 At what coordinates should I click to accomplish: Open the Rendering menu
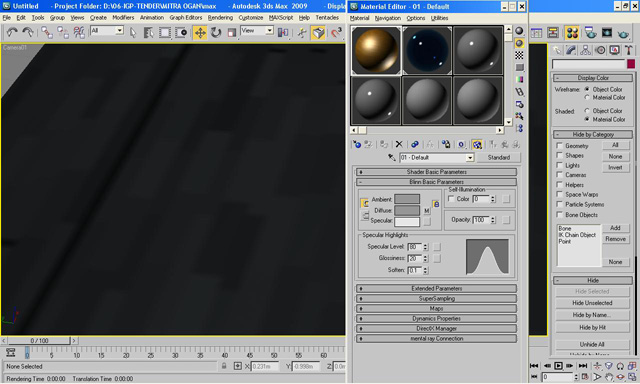pyautogui.click(x=220, y=18)
